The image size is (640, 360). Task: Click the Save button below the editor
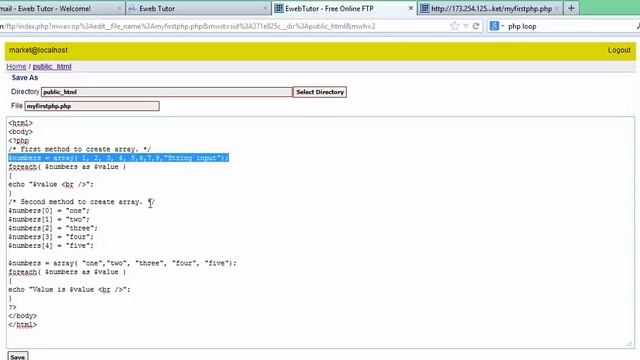point(18,356)
